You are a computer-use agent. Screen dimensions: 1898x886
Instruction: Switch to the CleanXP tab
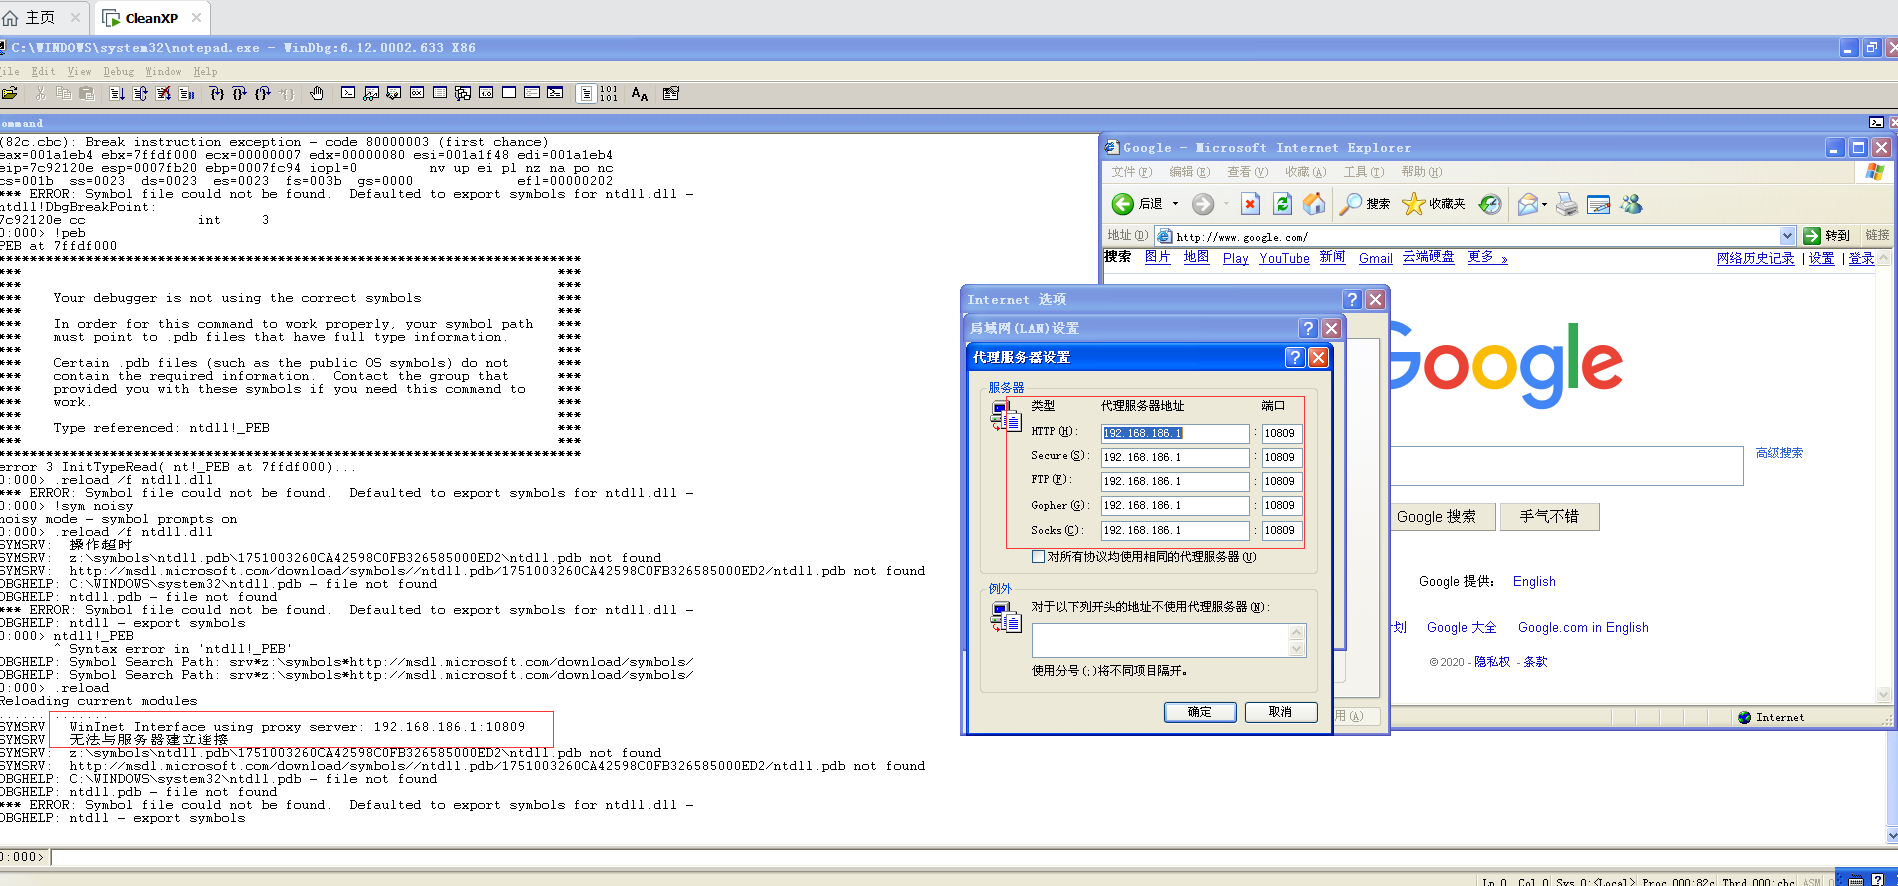(x=151, y=18)
